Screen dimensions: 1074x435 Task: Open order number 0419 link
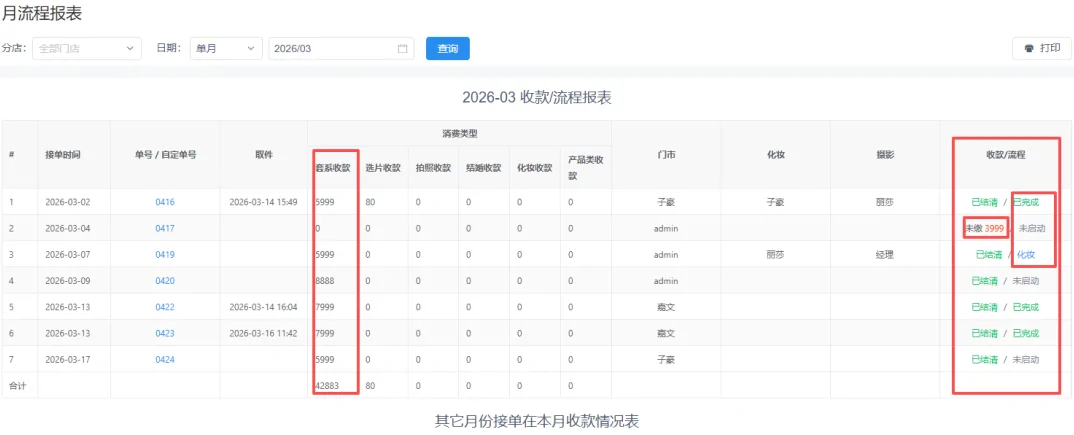pos(165,255)
